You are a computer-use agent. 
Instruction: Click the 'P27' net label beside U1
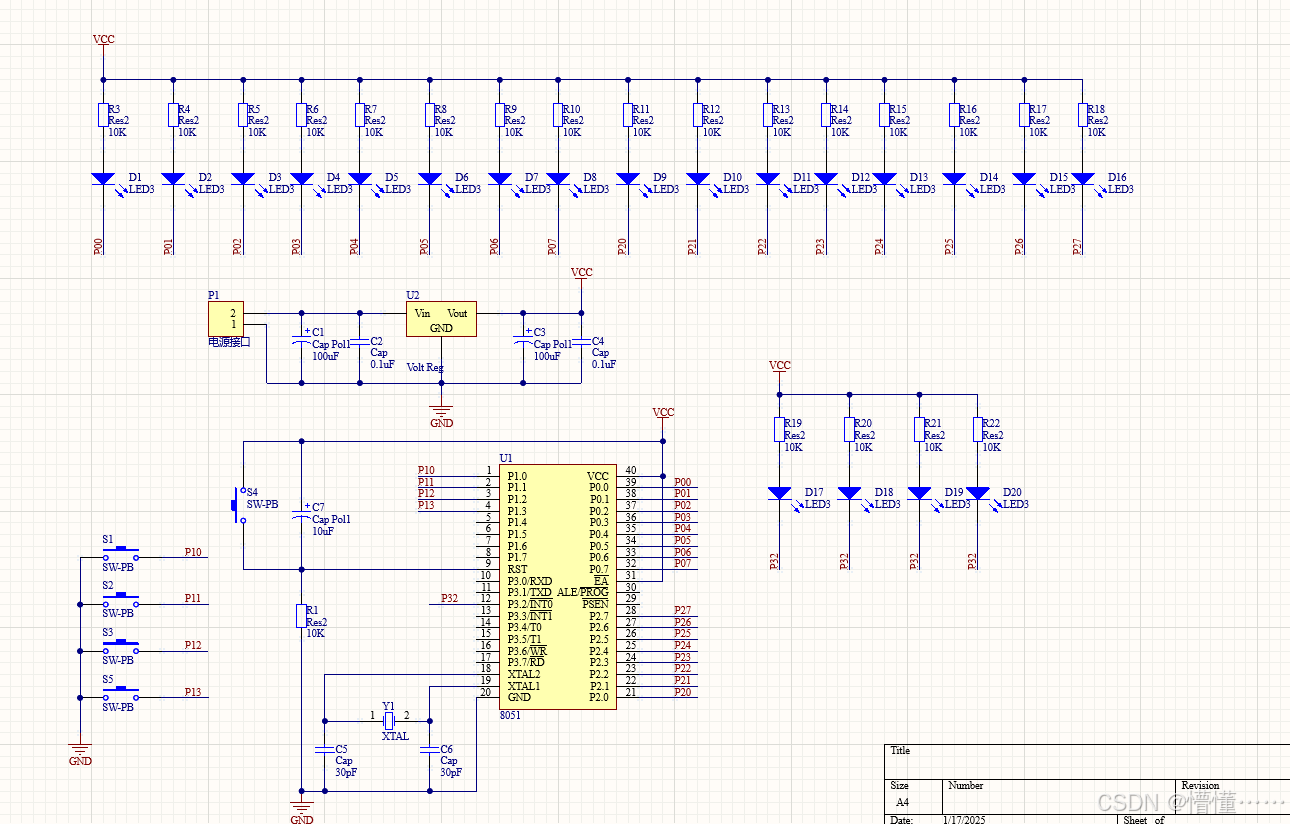tap(682, 610)
